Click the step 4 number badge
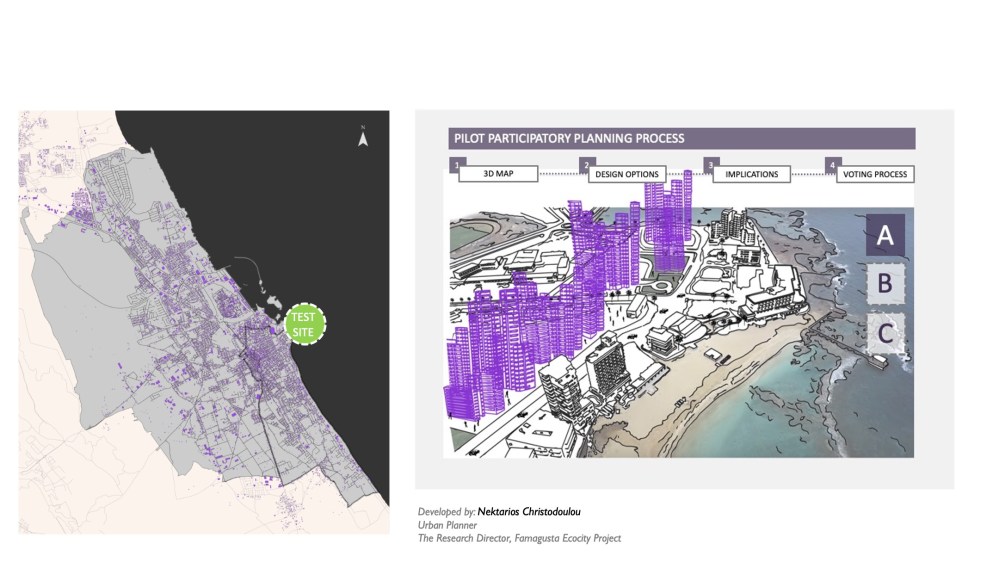 pos(832,162)
